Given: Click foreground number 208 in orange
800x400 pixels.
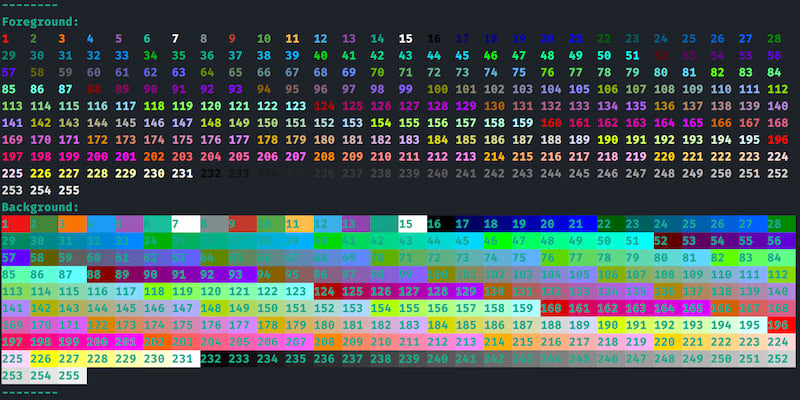Looking at the screenshot, I should click(x=324, y=157).
